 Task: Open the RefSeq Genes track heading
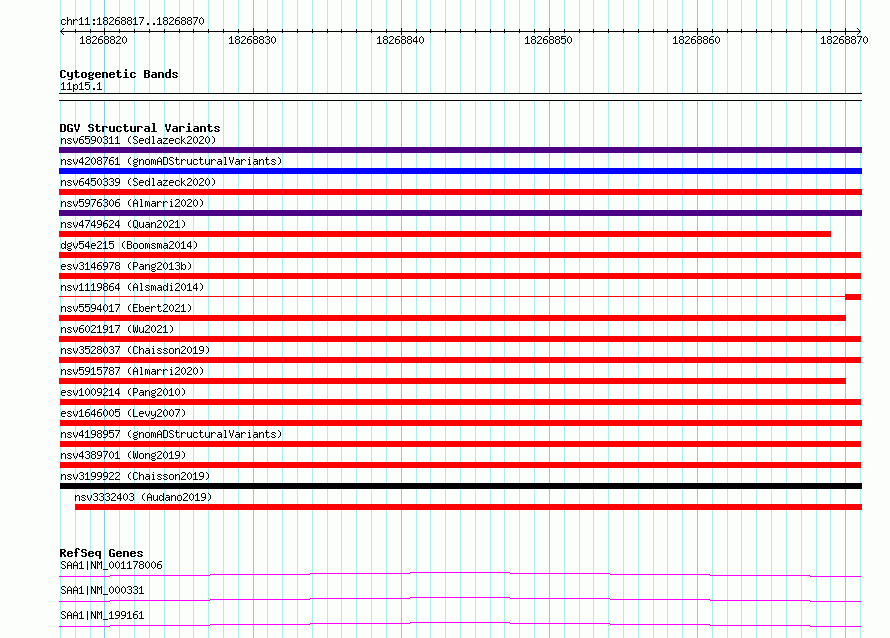[101, 553]
